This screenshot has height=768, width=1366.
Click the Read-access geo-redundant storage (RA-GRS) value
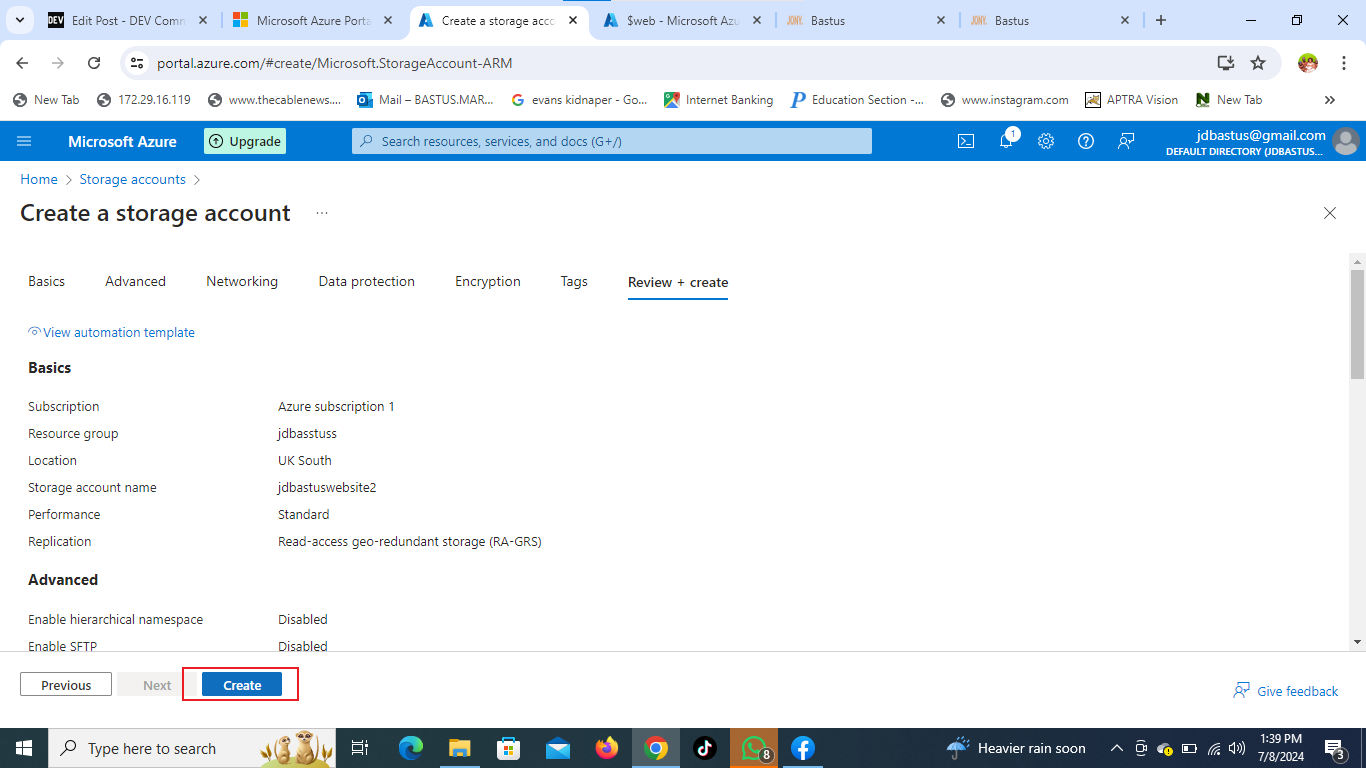[x=410, y=542]
